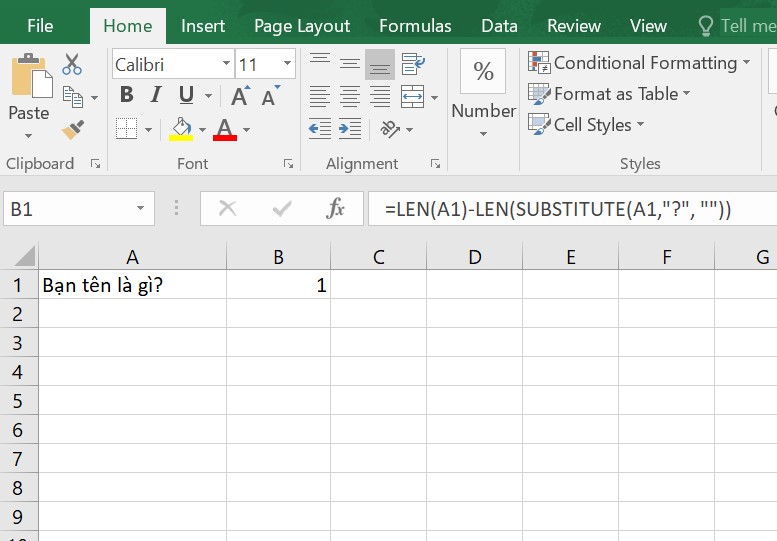Toggle Italic formatting
This screenshot has height=541, width=777.
tap(156, 94)
